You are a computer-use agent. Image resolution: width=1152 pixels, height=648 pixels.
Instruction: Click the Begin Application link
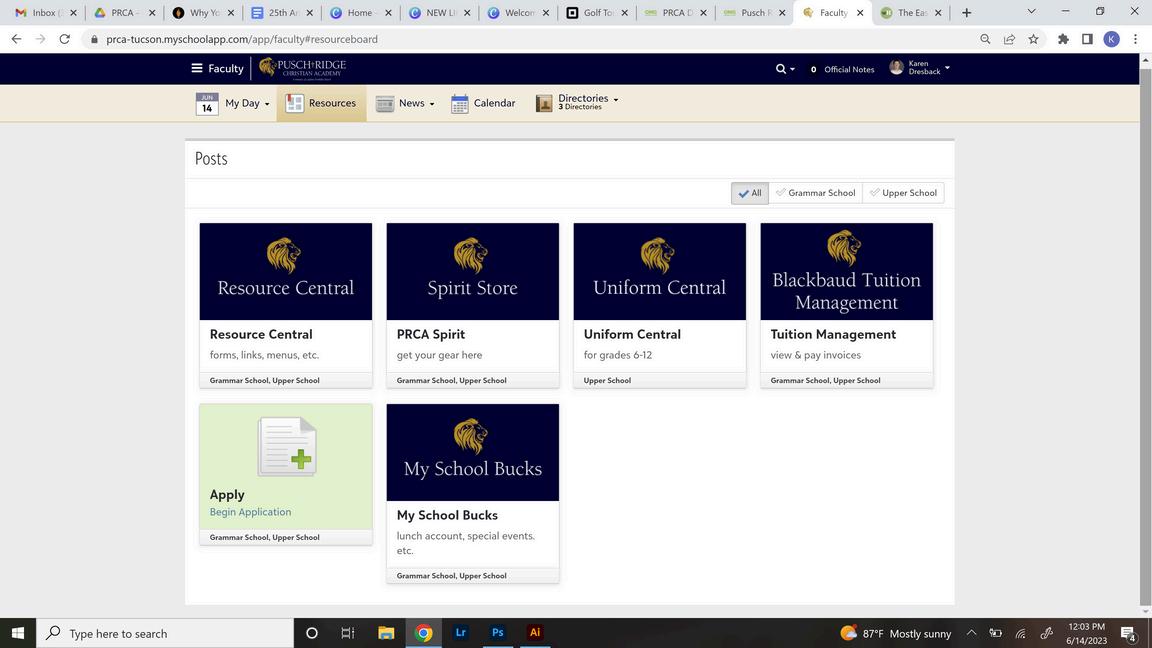click(x=250, y=512)
